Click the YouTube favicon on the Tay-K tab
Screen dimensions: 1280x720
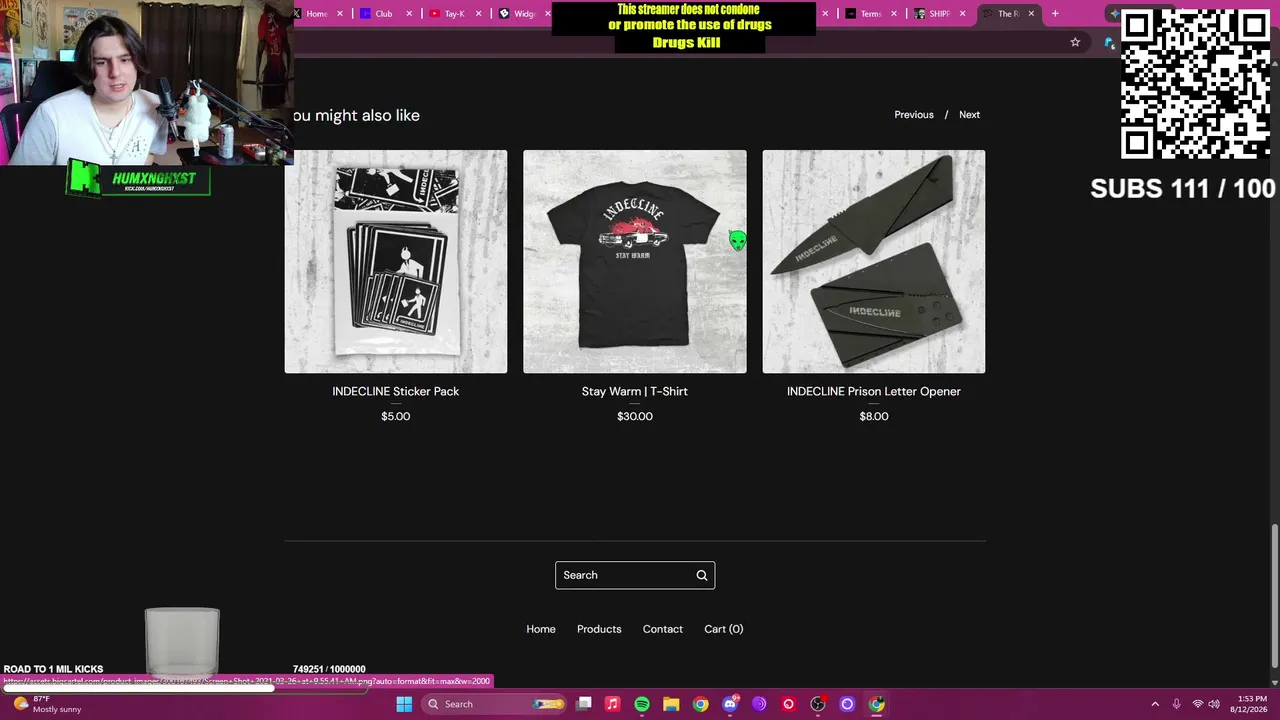(x=435, y=14)
